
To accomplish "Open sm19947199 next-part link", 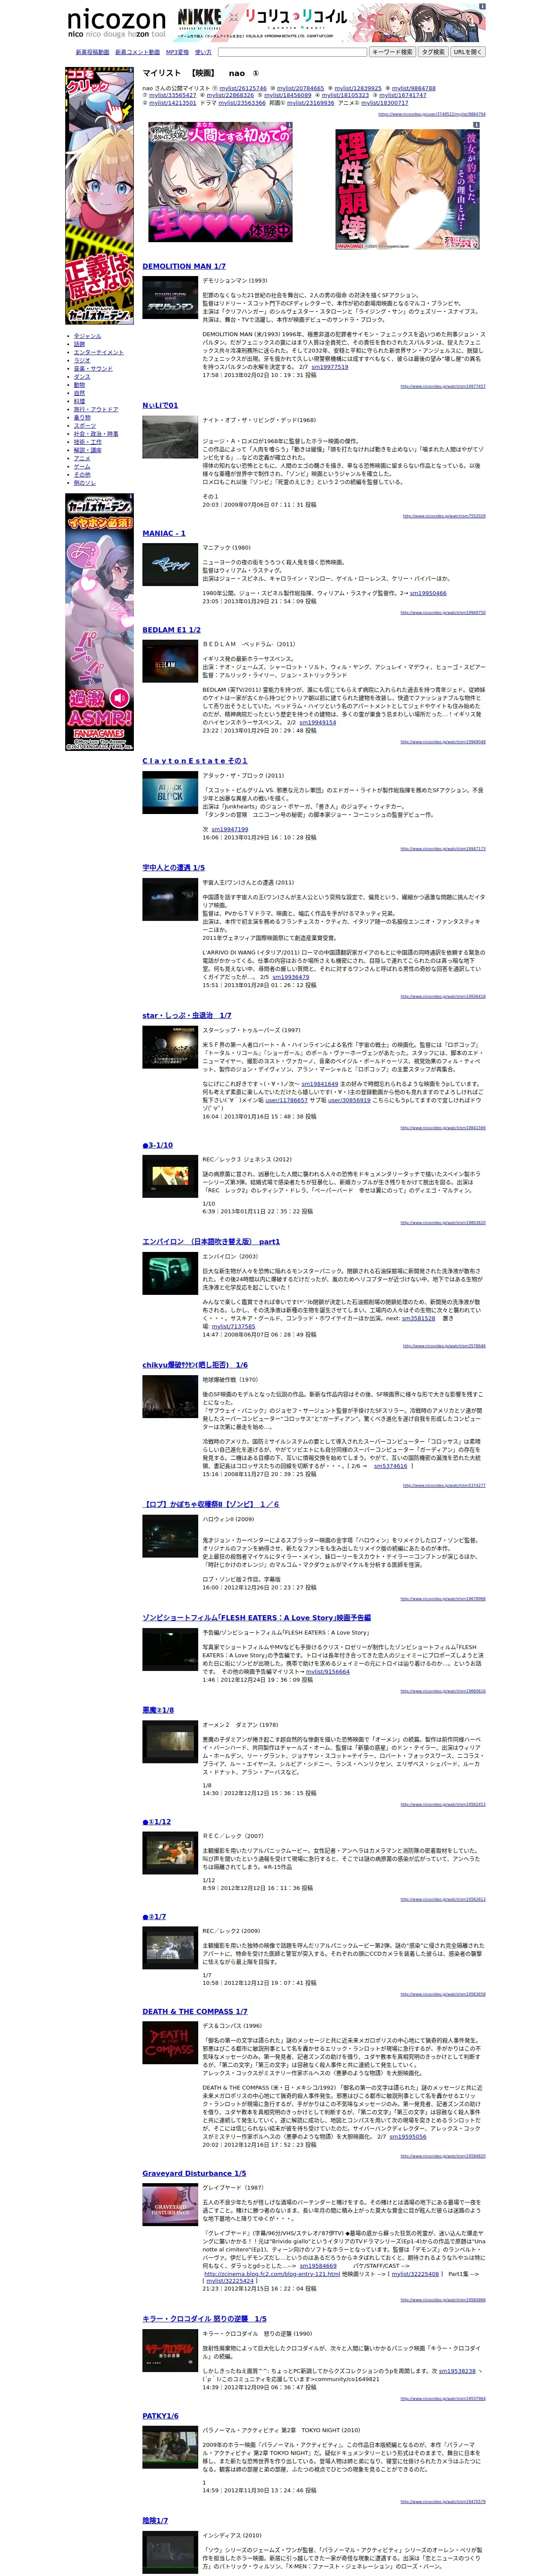I will [x=230, y=829].
